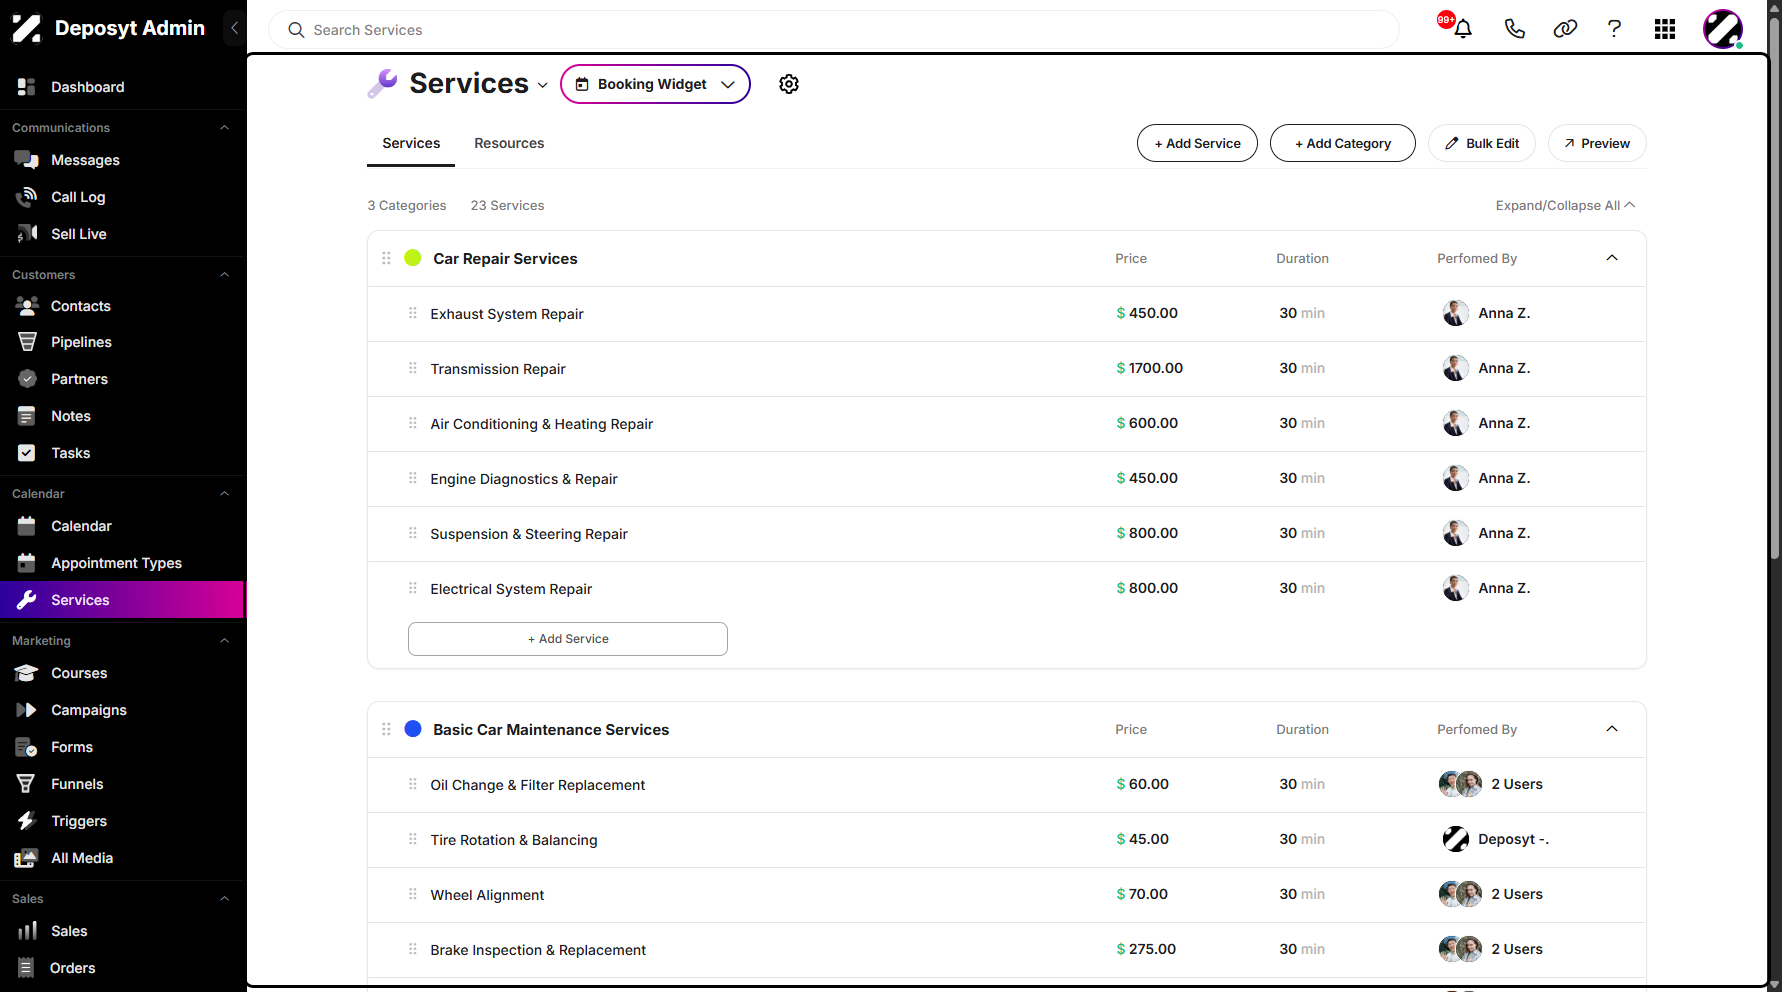The width and height of the screenshot is (1782, 992).
Task: Open Suspension & Steering Repair
Action: [529, 534]
